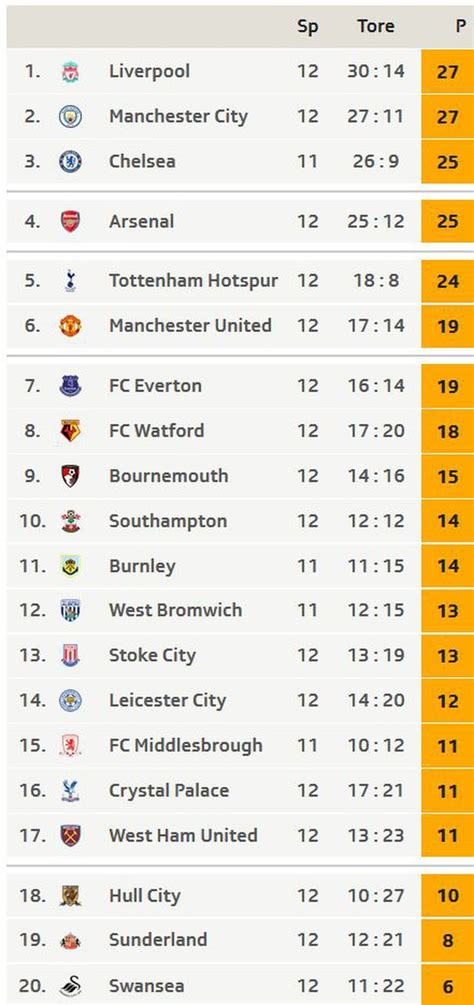Open the Hull City team link
The height and width of the screenshot is (1005, 474).
pyautogui.click(x=145, y=896)
